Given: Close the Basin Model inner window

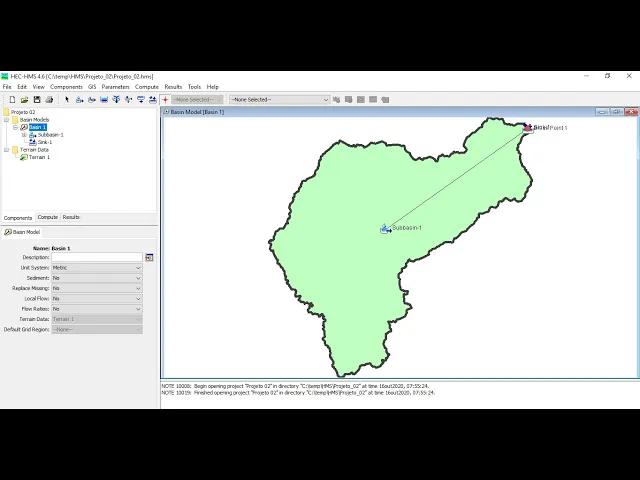Looking at the screenshot, I should pos(631,111).
